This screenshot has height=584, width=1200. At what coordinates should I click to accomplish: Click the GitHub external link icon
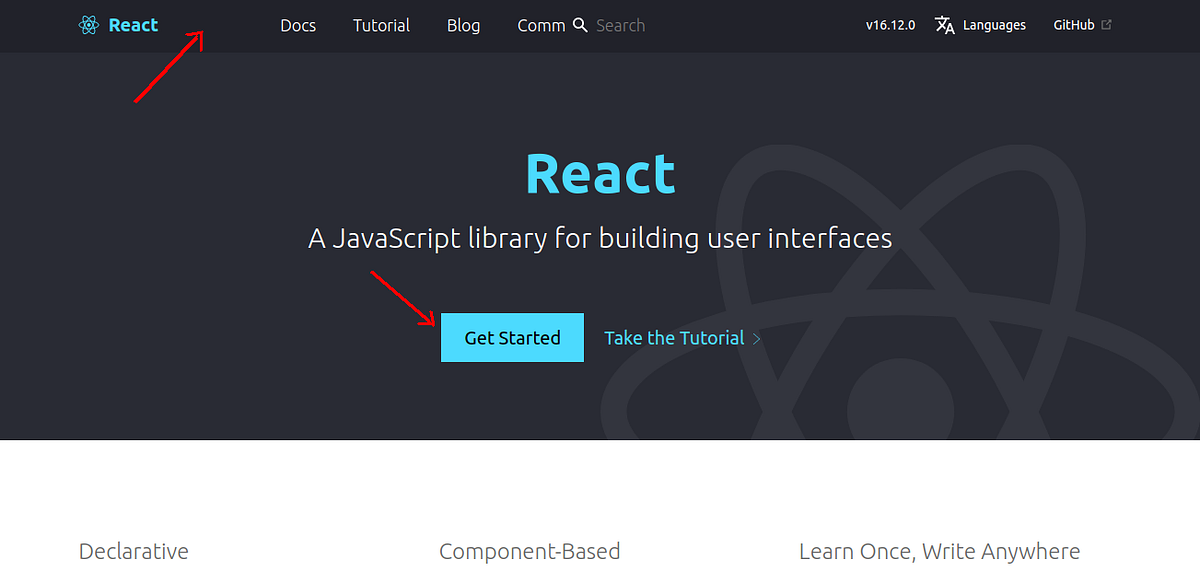pos(1106,25)
